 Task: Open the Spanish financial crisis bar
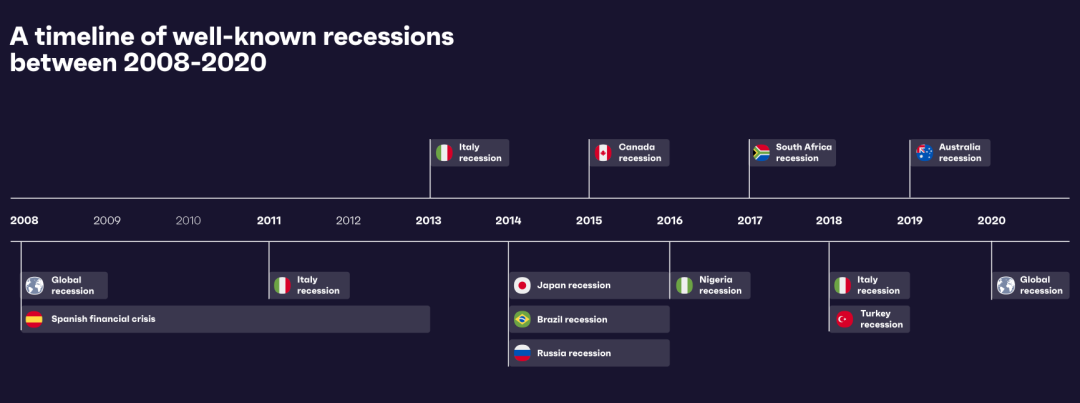tap(225, 320)
